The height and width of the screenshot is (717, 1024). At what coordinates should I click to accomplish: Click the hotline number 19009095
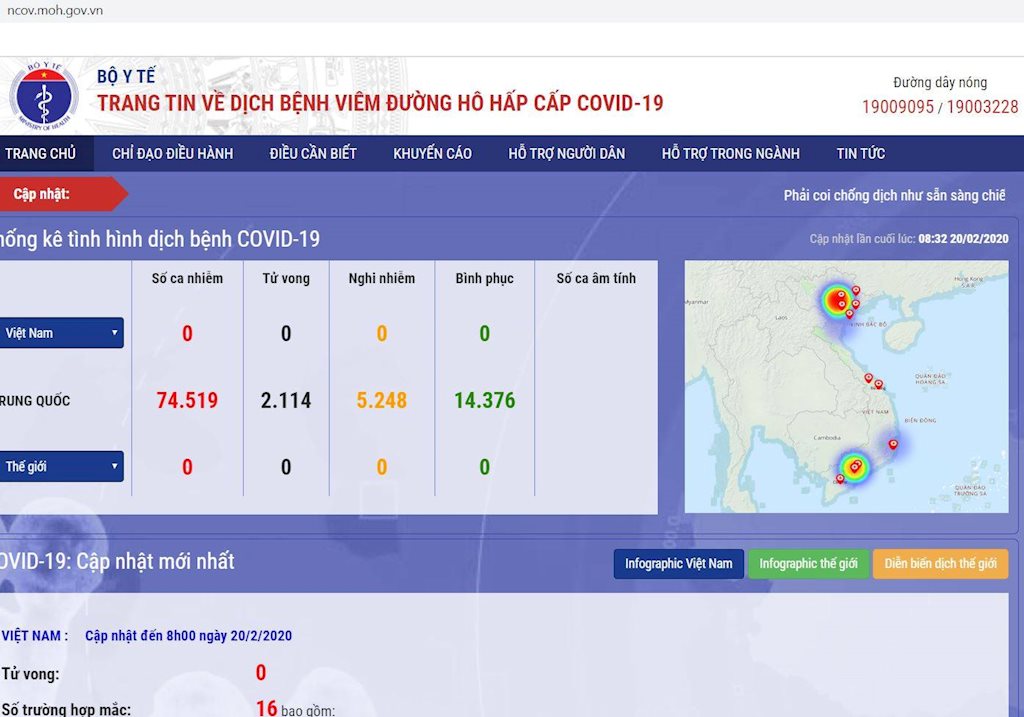897,107
